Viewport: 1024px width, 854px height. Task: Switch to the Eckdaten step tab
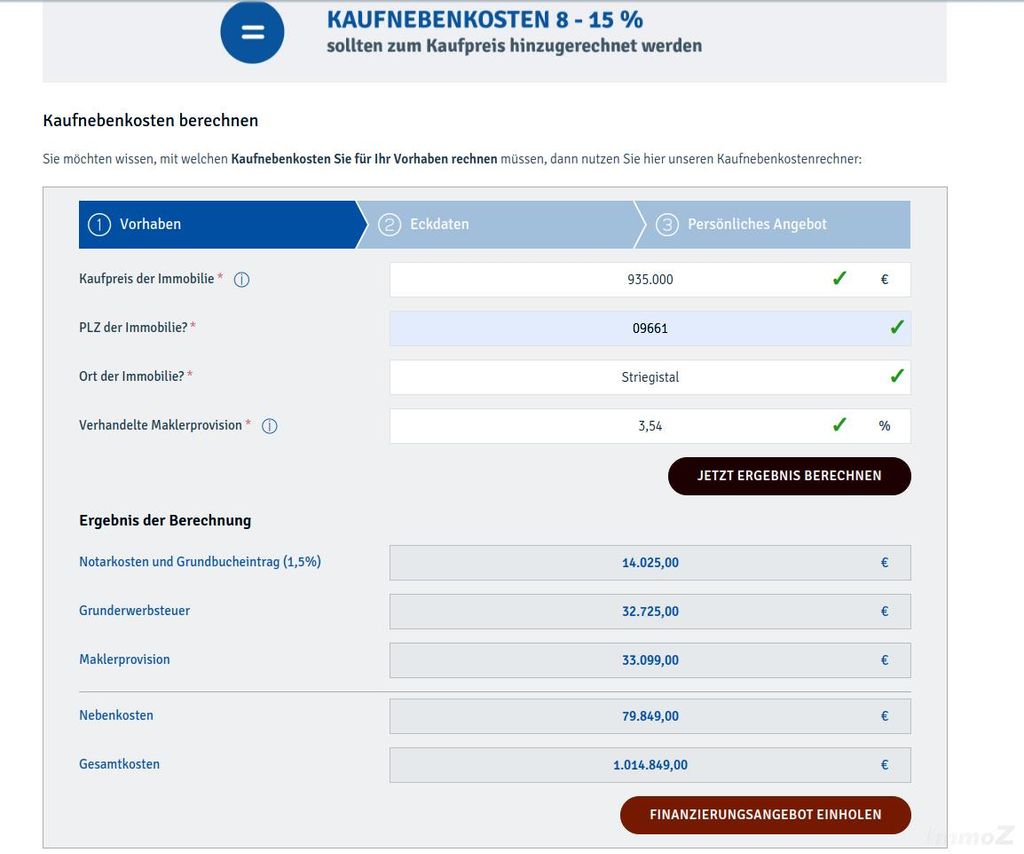point(499,225)
